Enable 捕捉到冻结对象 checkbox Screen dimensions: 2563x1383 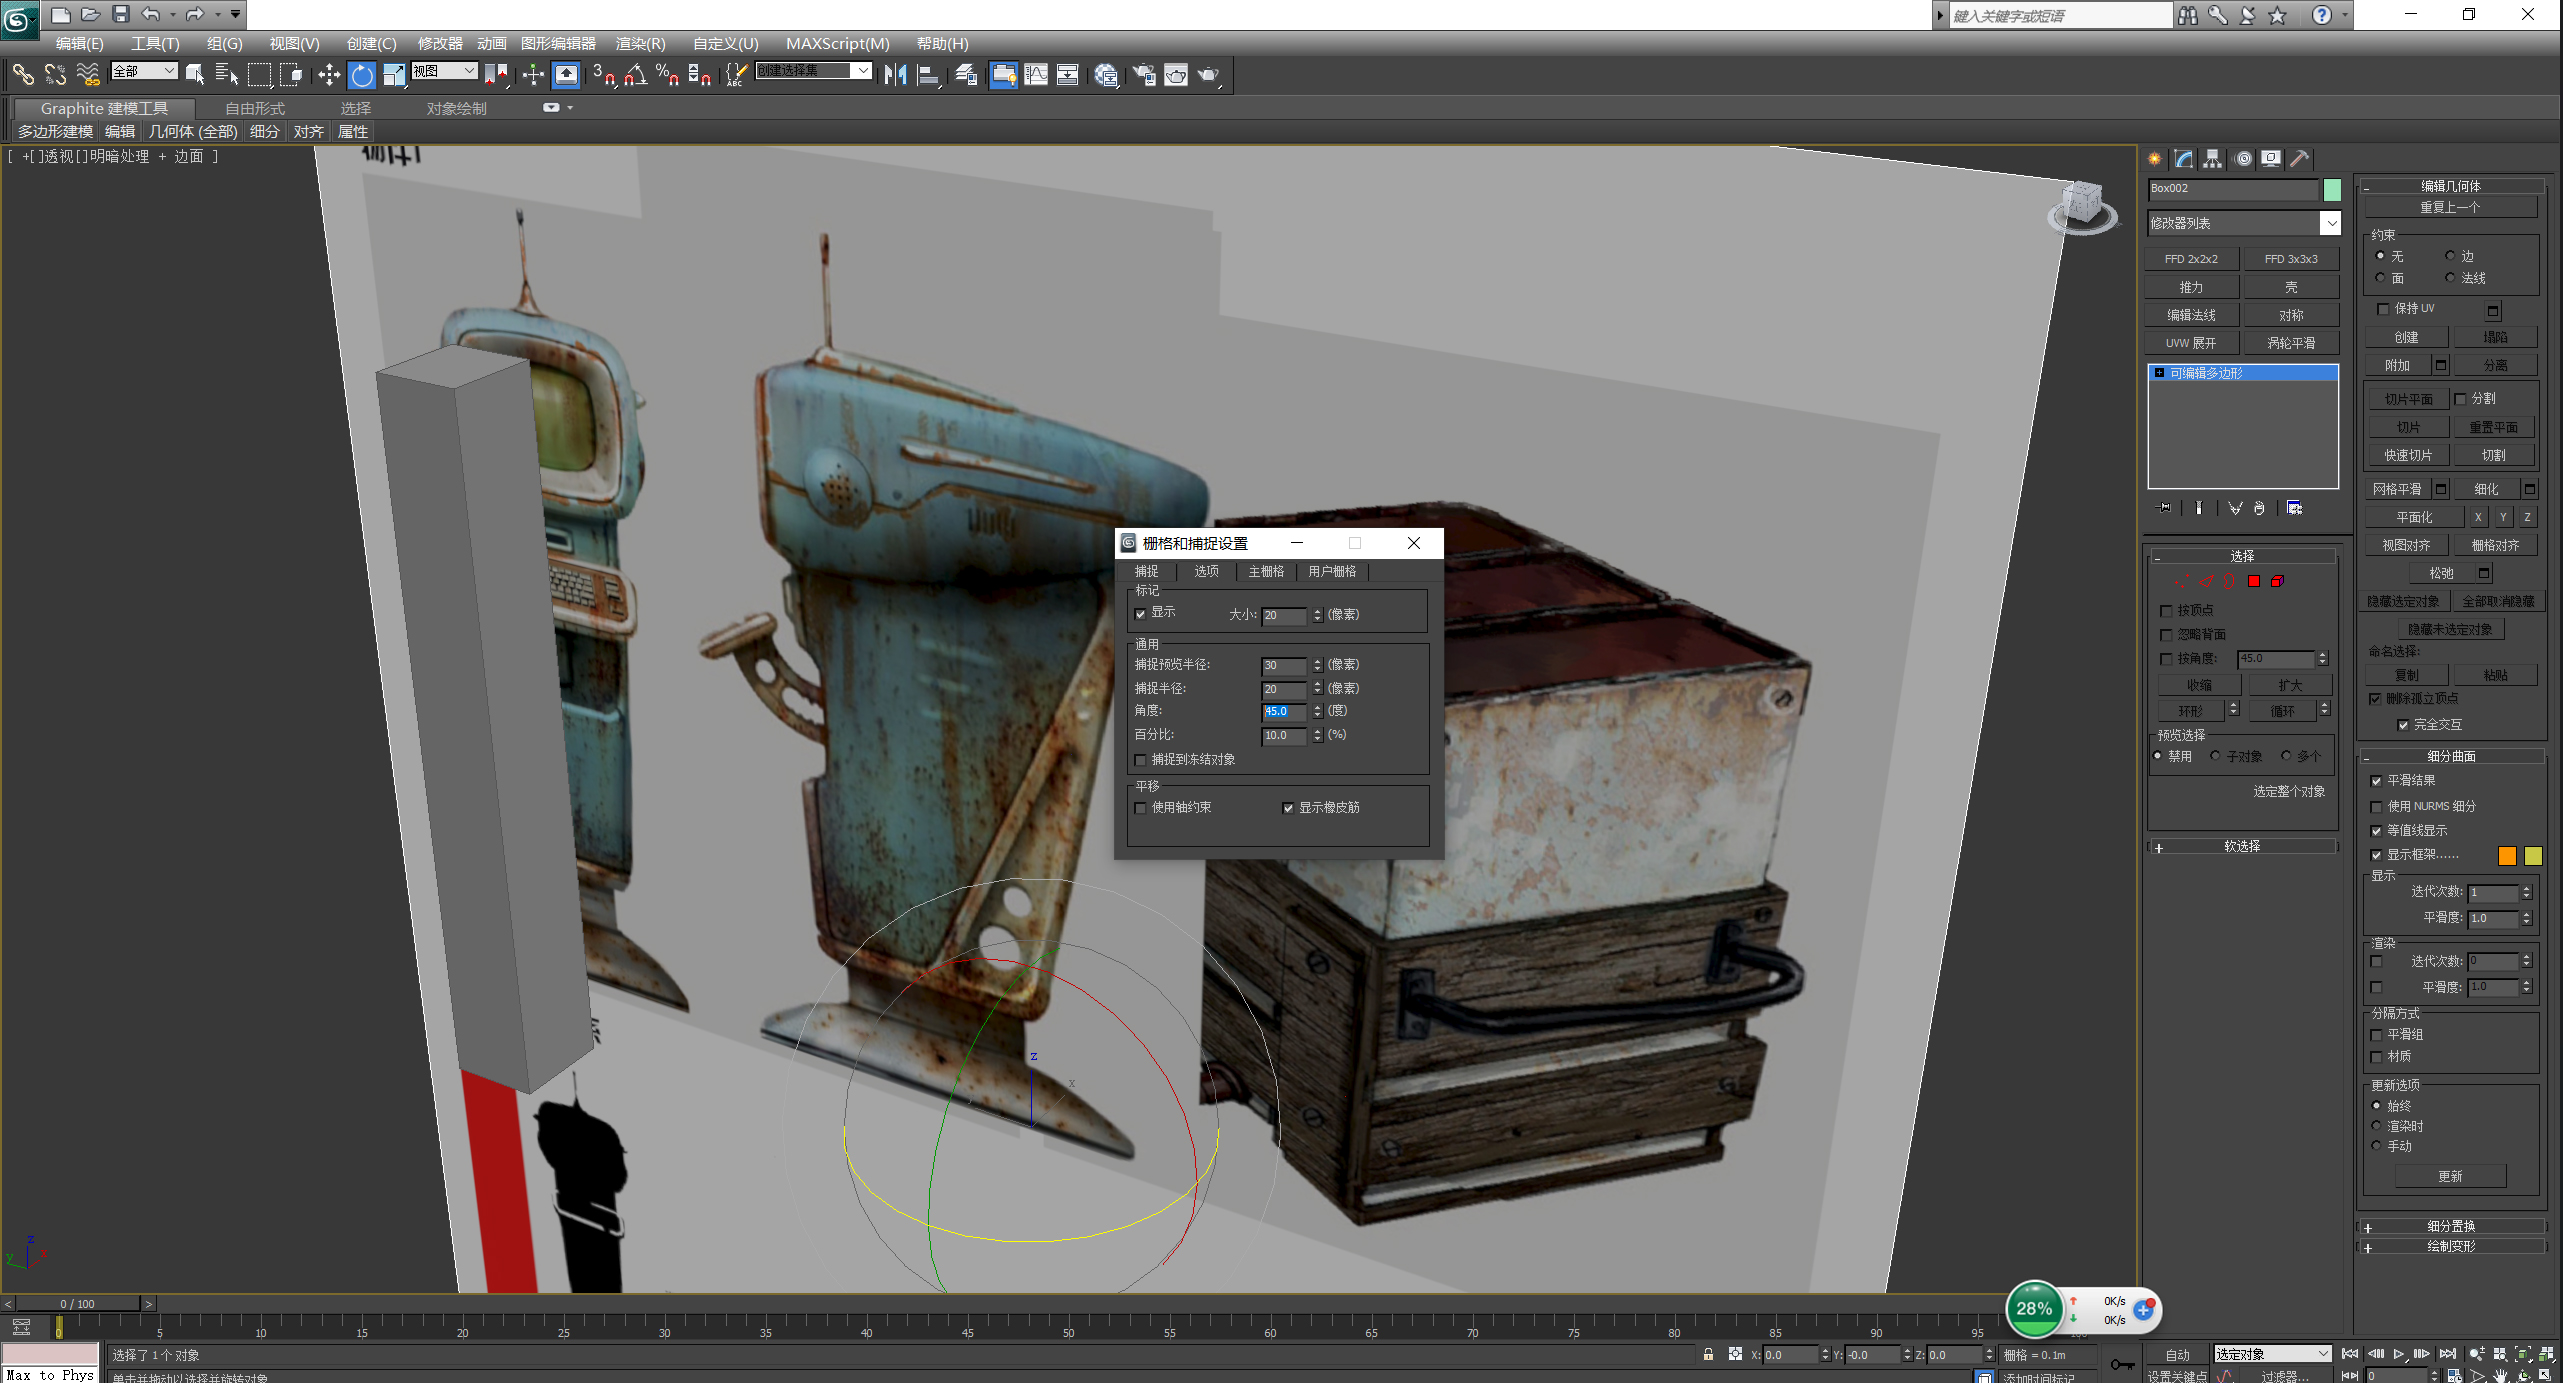(1141, 760)
